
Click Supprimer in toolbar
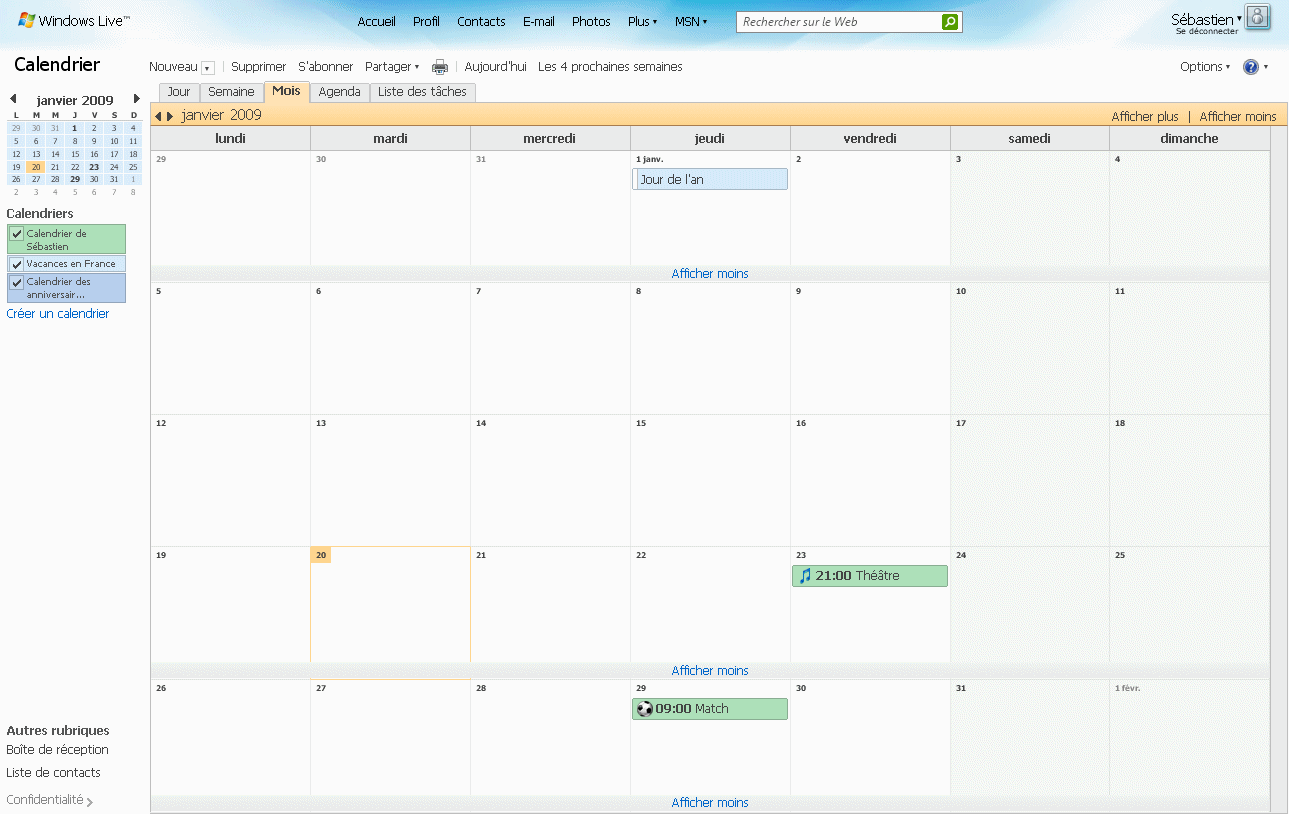point(259,67)
